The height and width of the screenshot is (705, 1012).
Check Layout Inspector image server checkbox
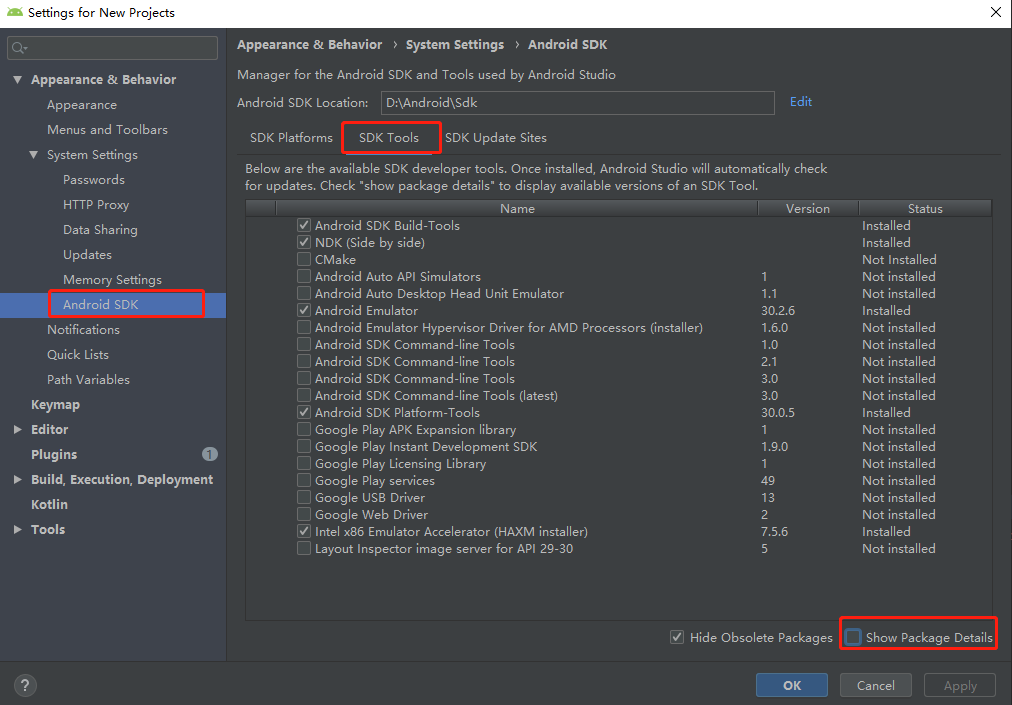tap(304, 548)
